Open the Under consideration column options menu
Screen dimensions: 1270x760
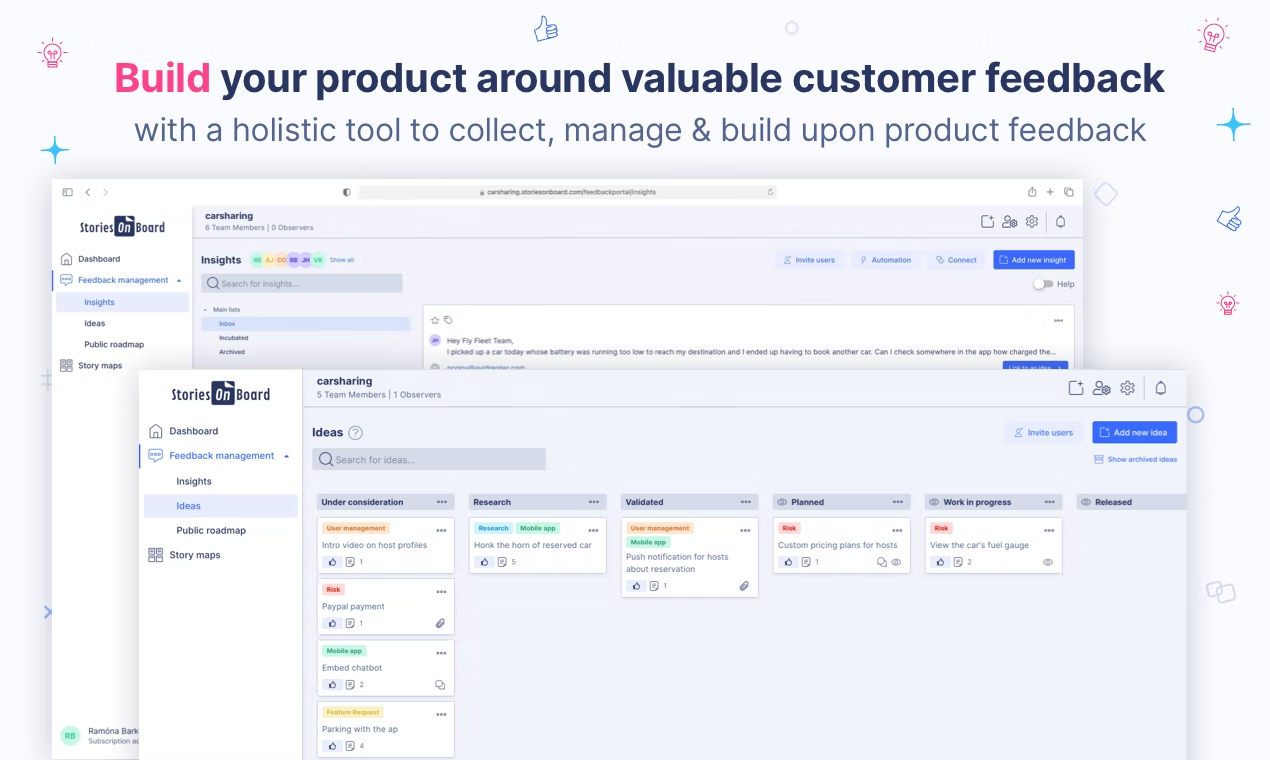point(442,502)
